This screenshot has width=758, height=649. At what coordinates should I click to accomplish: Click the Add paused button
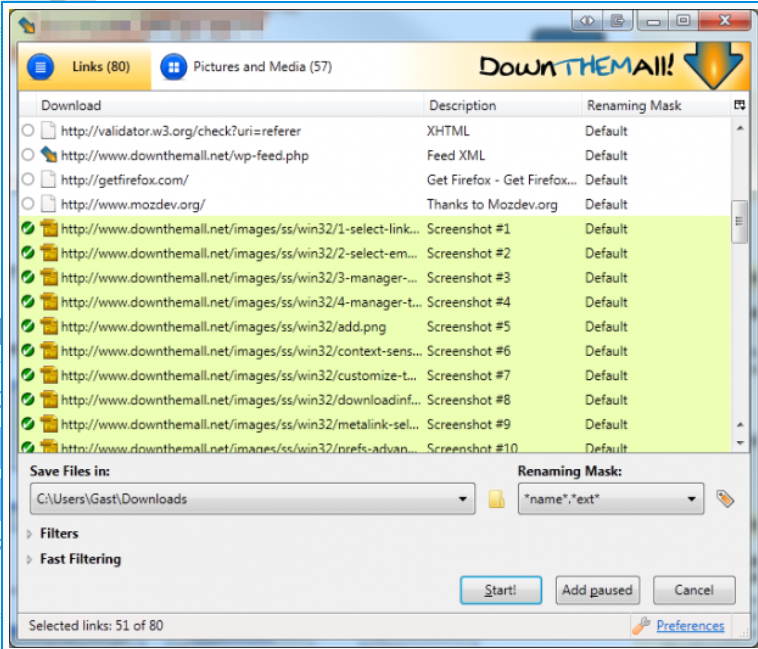pyautogui.click(x=598, y=590)
